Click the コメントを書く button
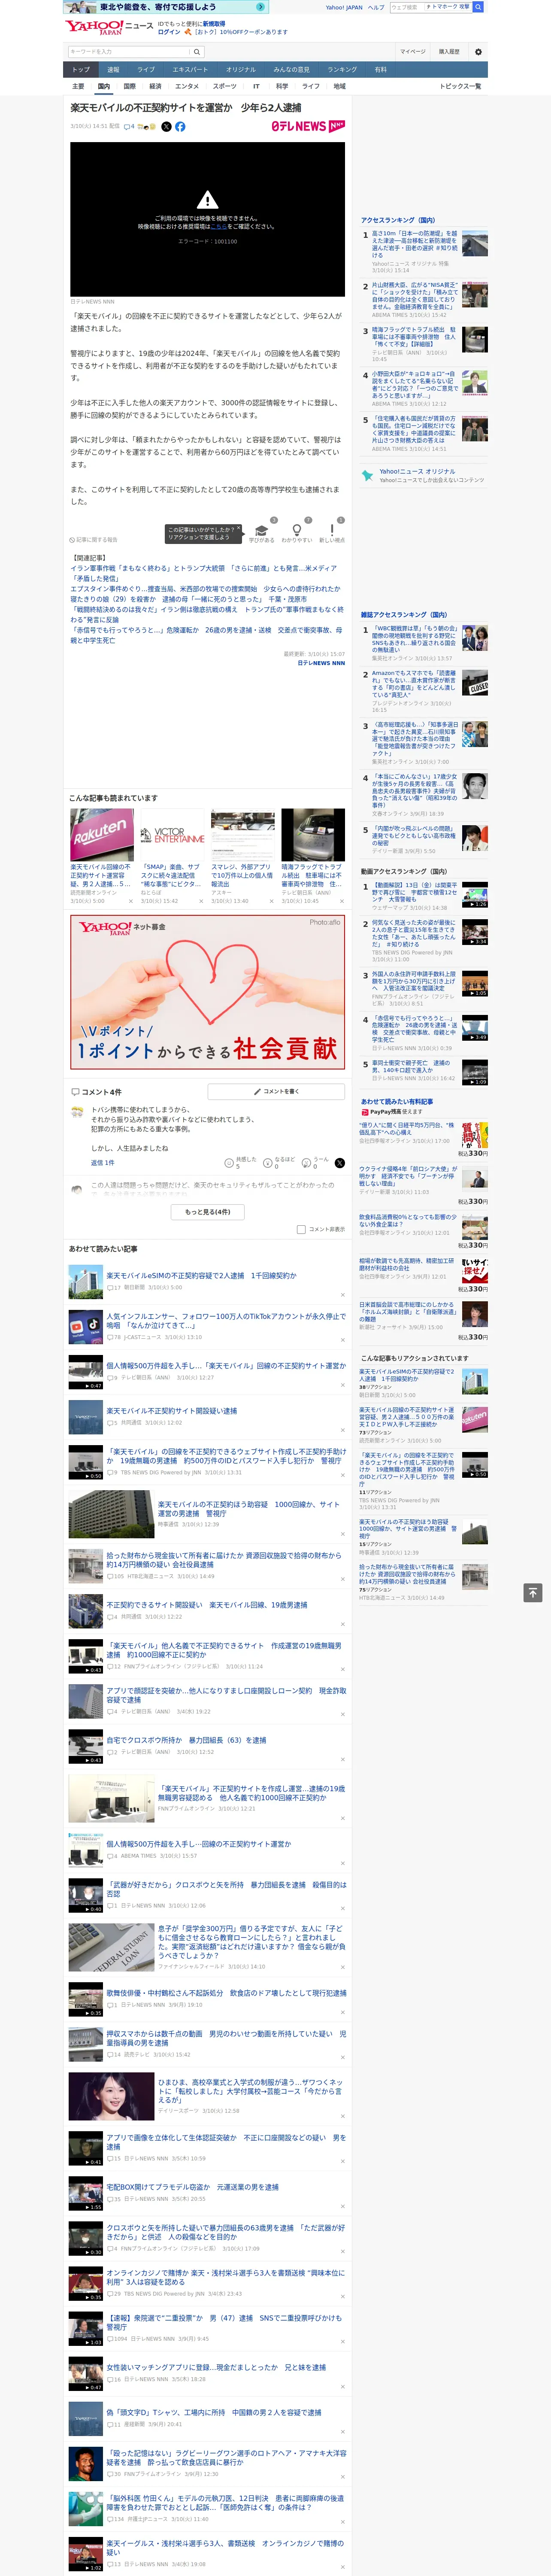551x2576 pixels. coord(276,1092)
